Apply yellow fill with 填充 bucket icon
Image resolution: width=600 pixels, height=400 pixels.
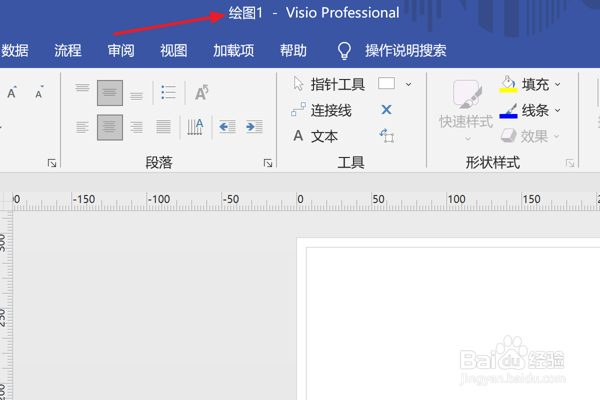coord(508,84)
